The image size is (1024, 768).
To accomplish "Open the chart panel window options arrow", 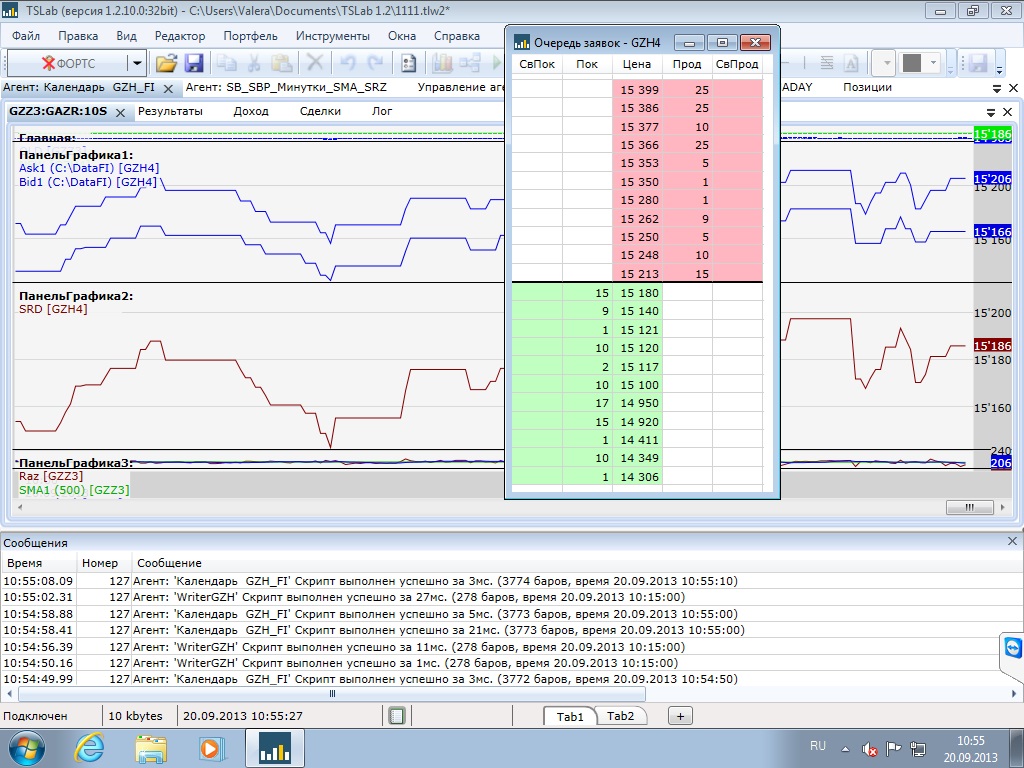I will (x=991, y=112).
